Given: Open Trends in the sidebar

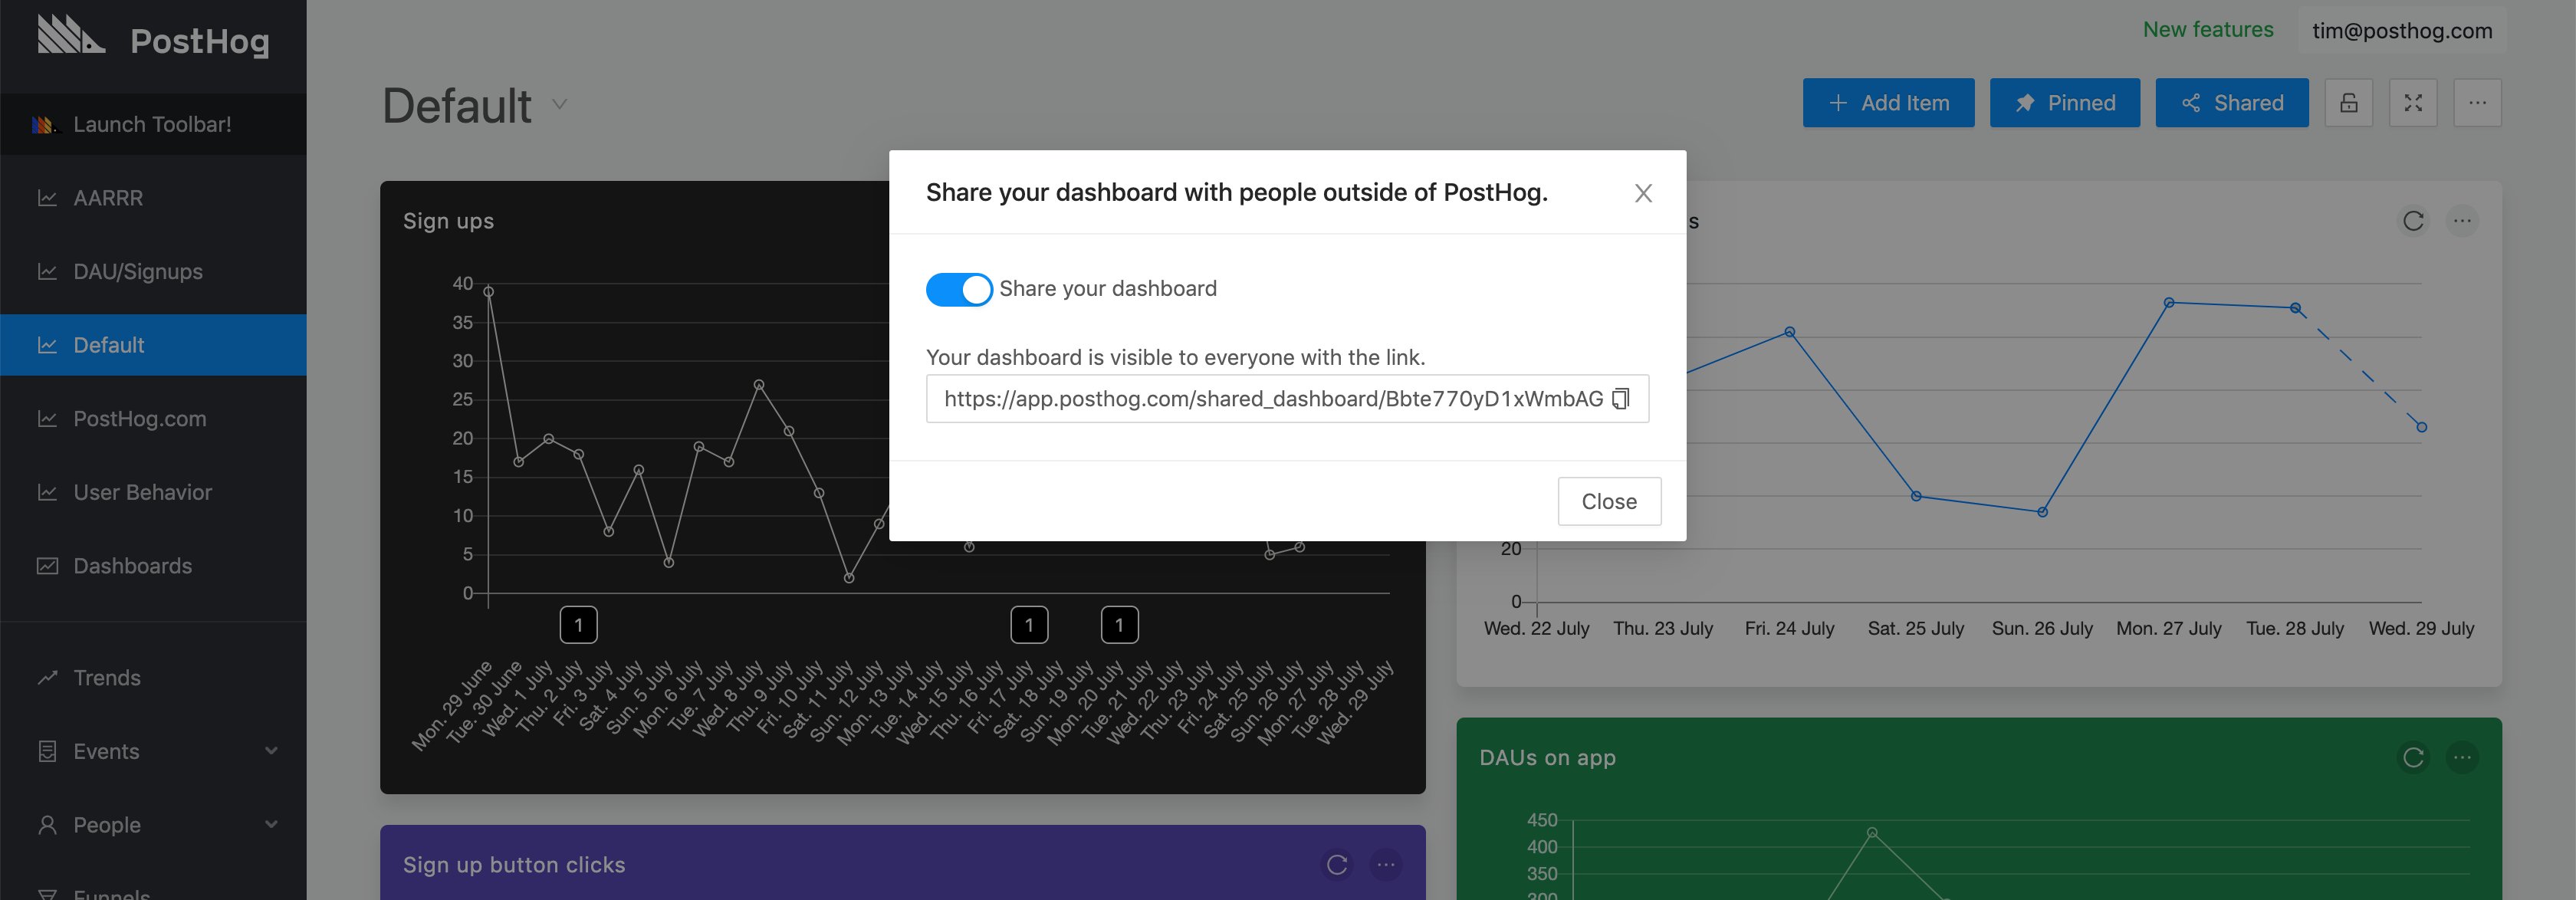Looking at the screenshot, I should point(107,678).
